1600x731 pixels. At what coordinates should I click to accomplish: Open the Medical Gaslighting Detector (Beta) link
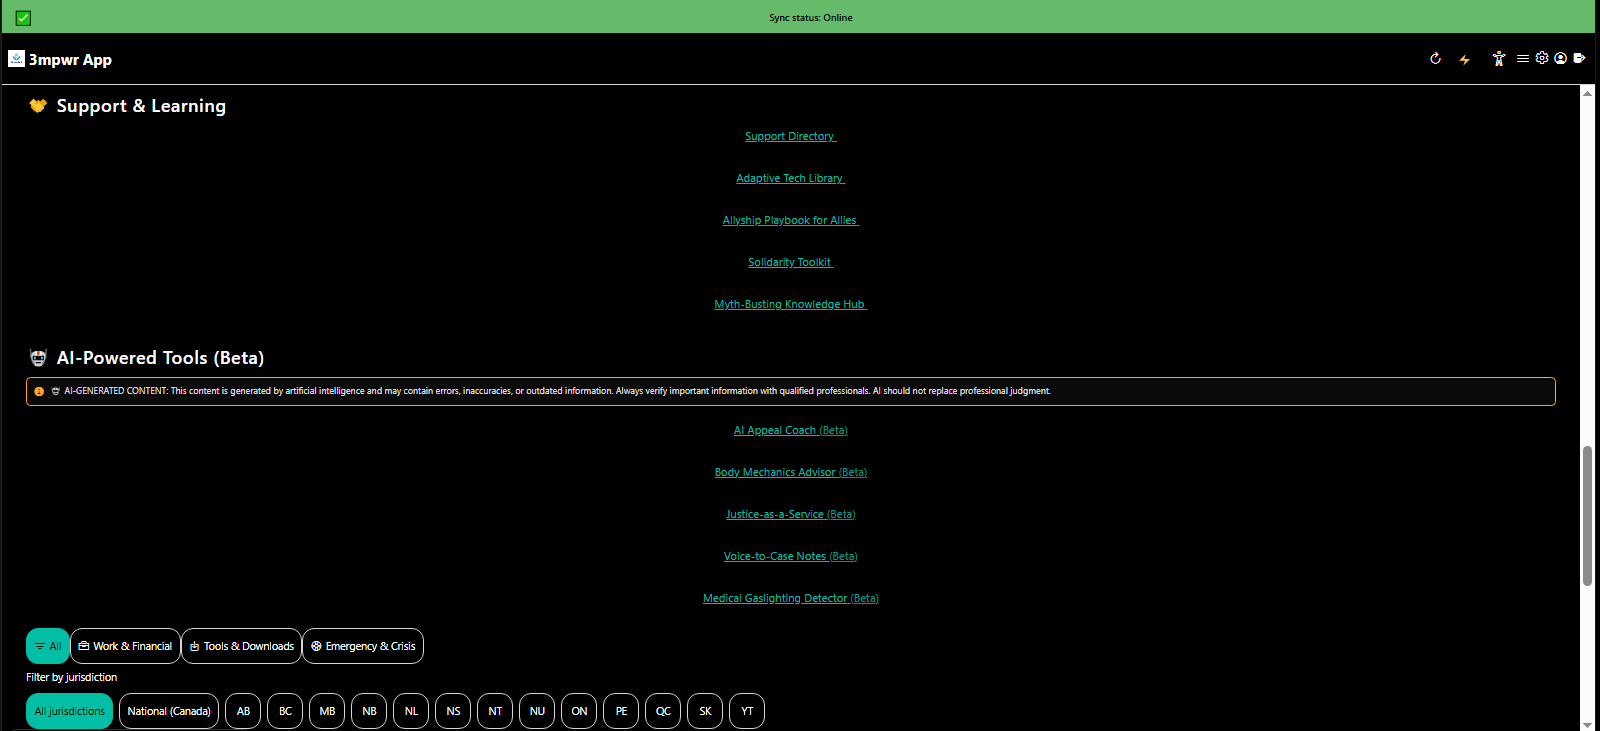[790, 599]
